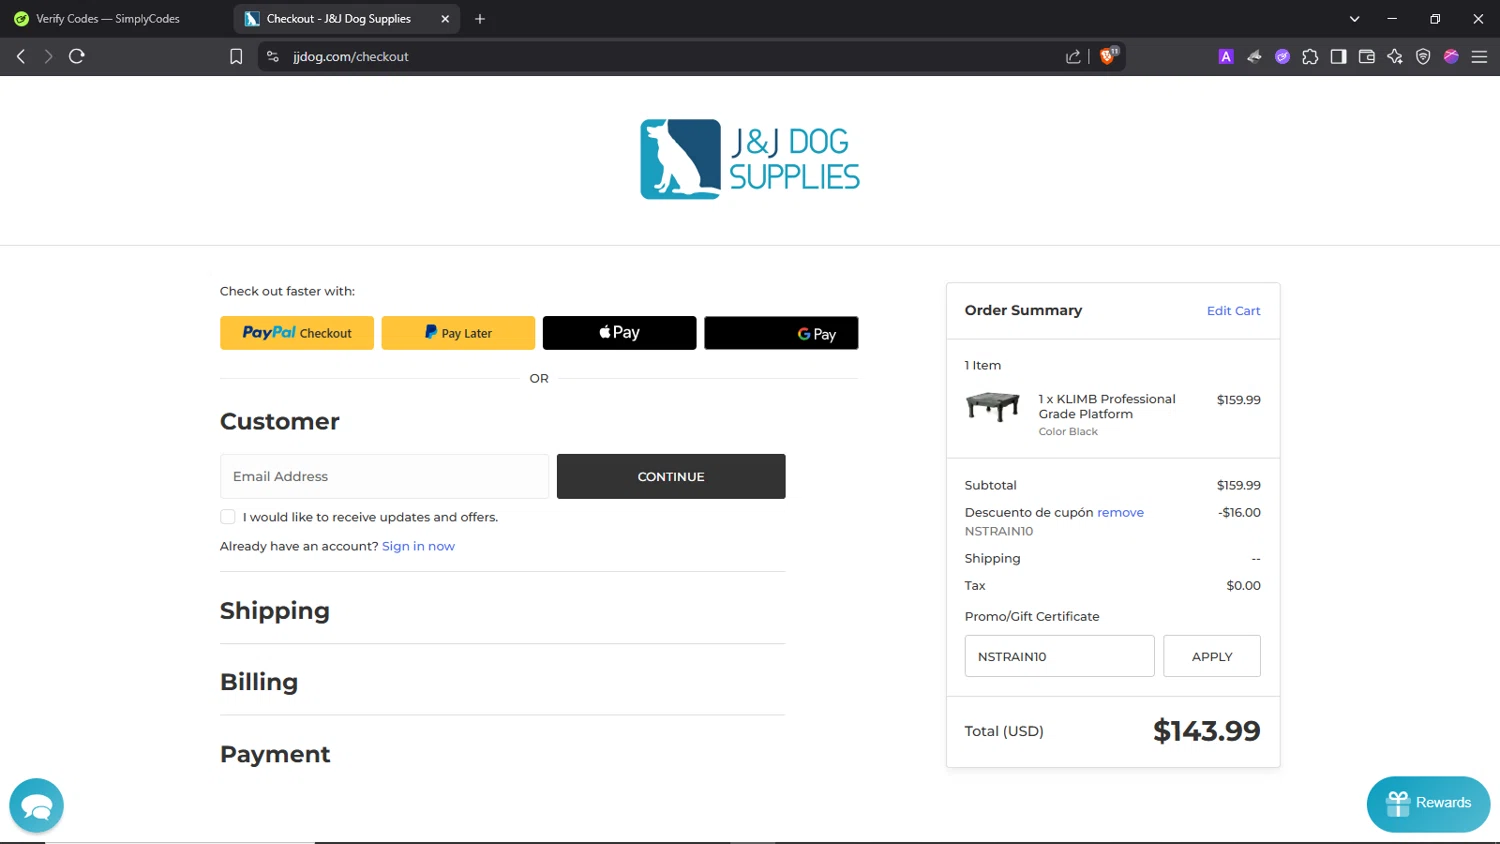The width and height of the screenshot is (1500, 844).
Task: Expand the Shipping section heading
Action: (275, 611)
